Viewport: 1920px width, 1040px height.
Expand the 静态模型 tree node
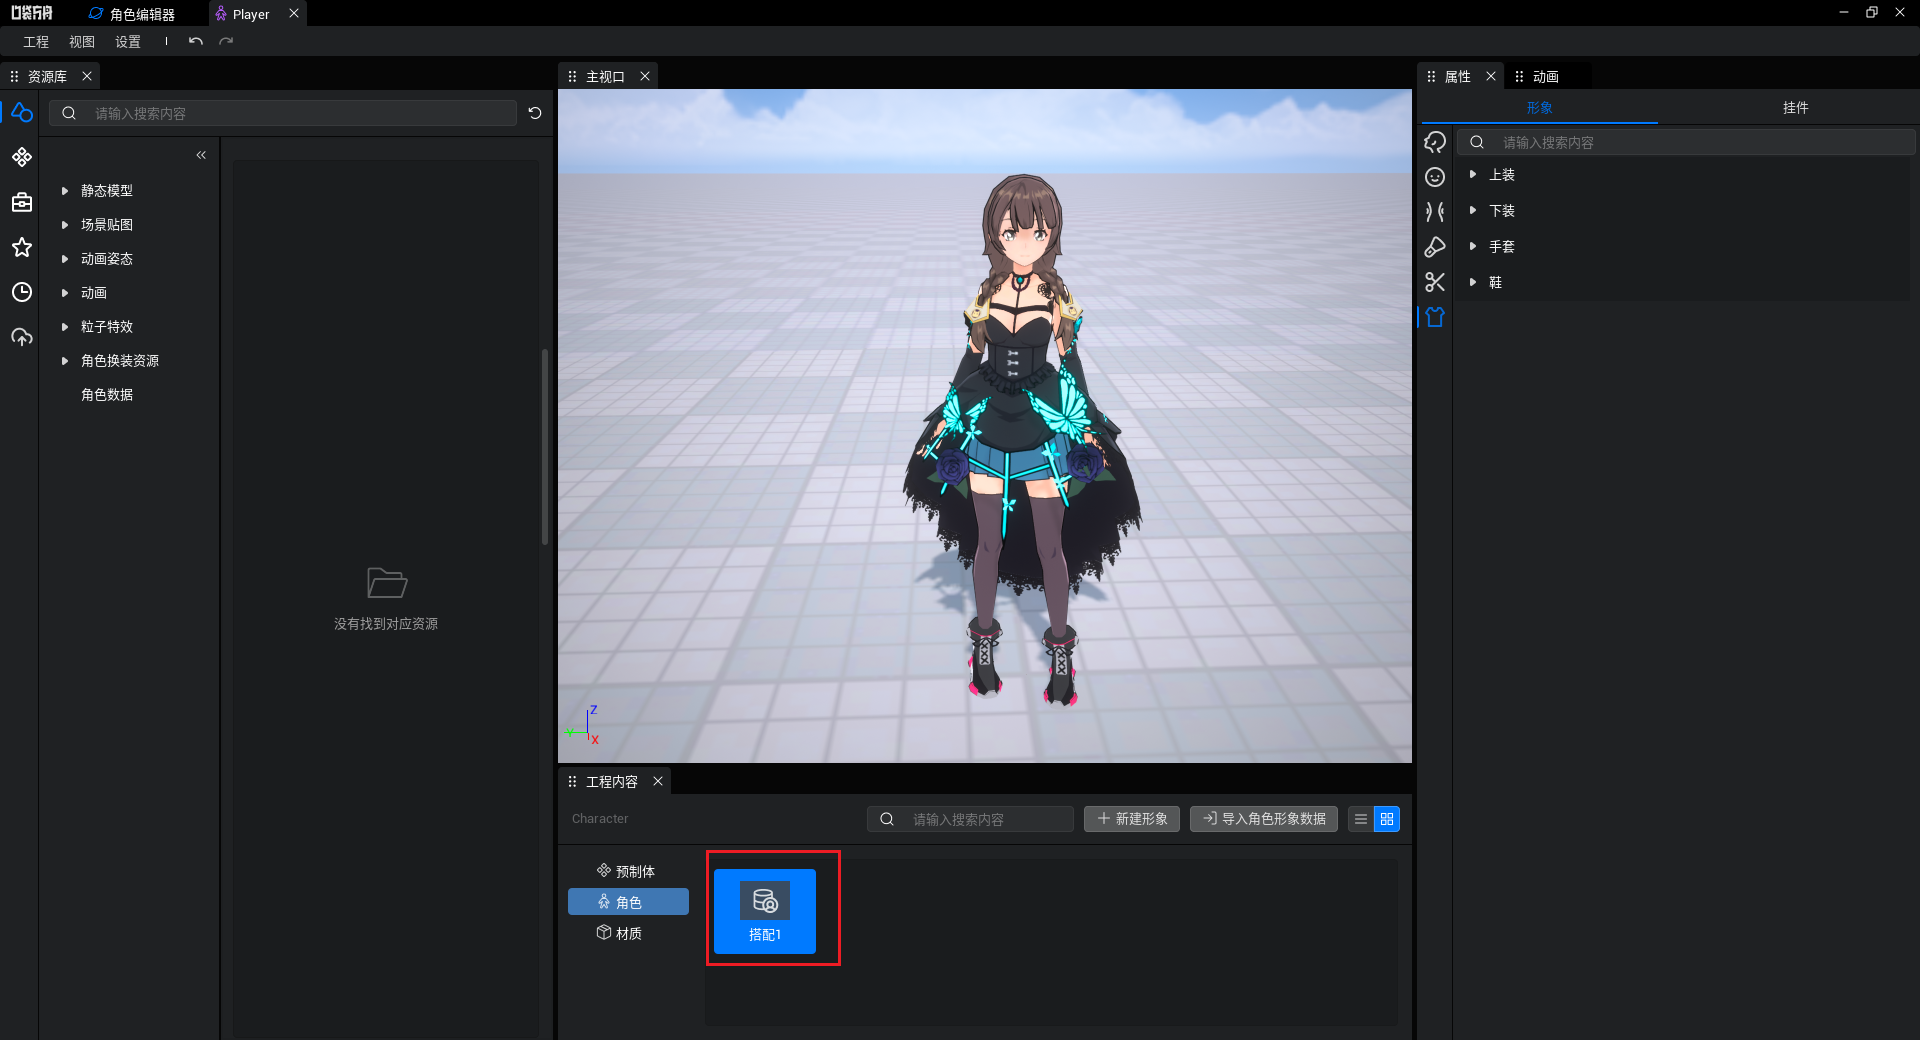(65, 191)
